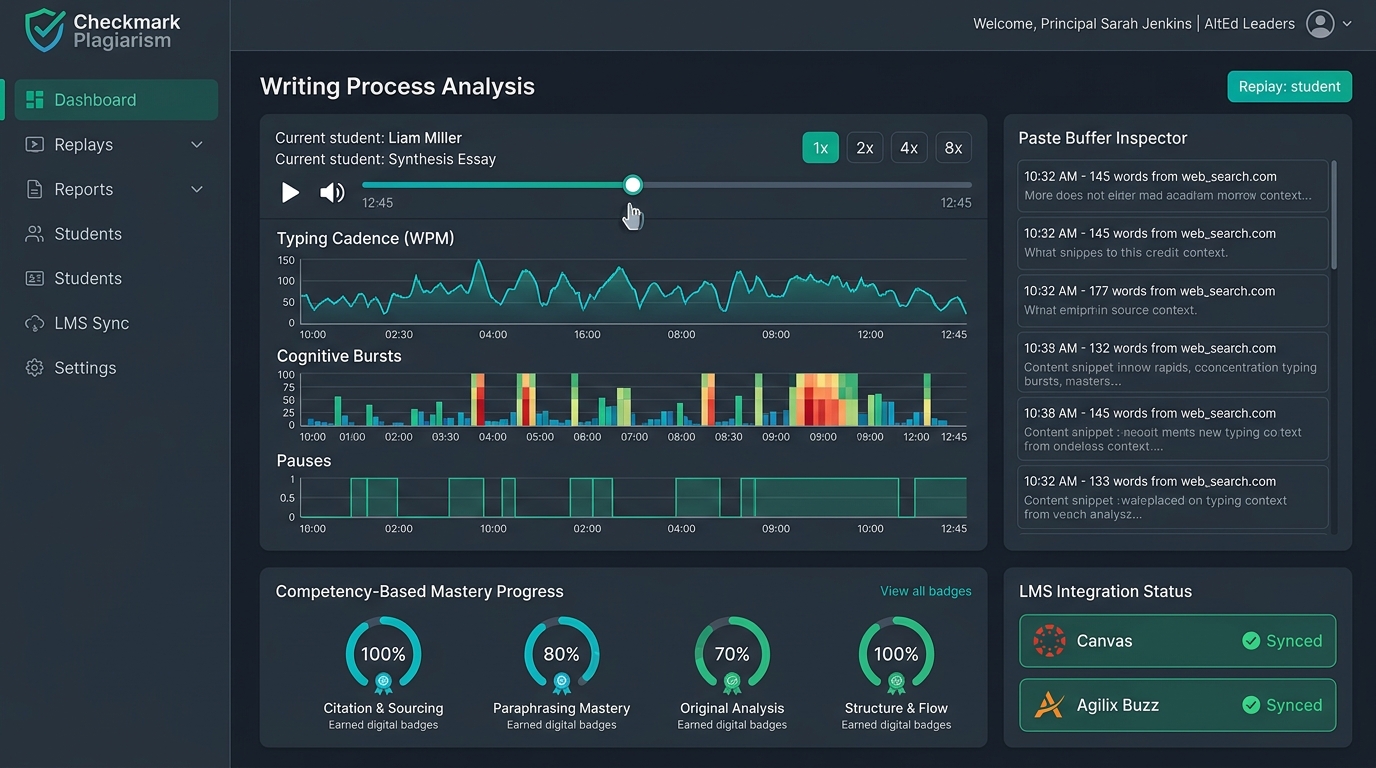Click the Settings gear icon
Viewport: 1376px width, 768px height.
point(35,368)
